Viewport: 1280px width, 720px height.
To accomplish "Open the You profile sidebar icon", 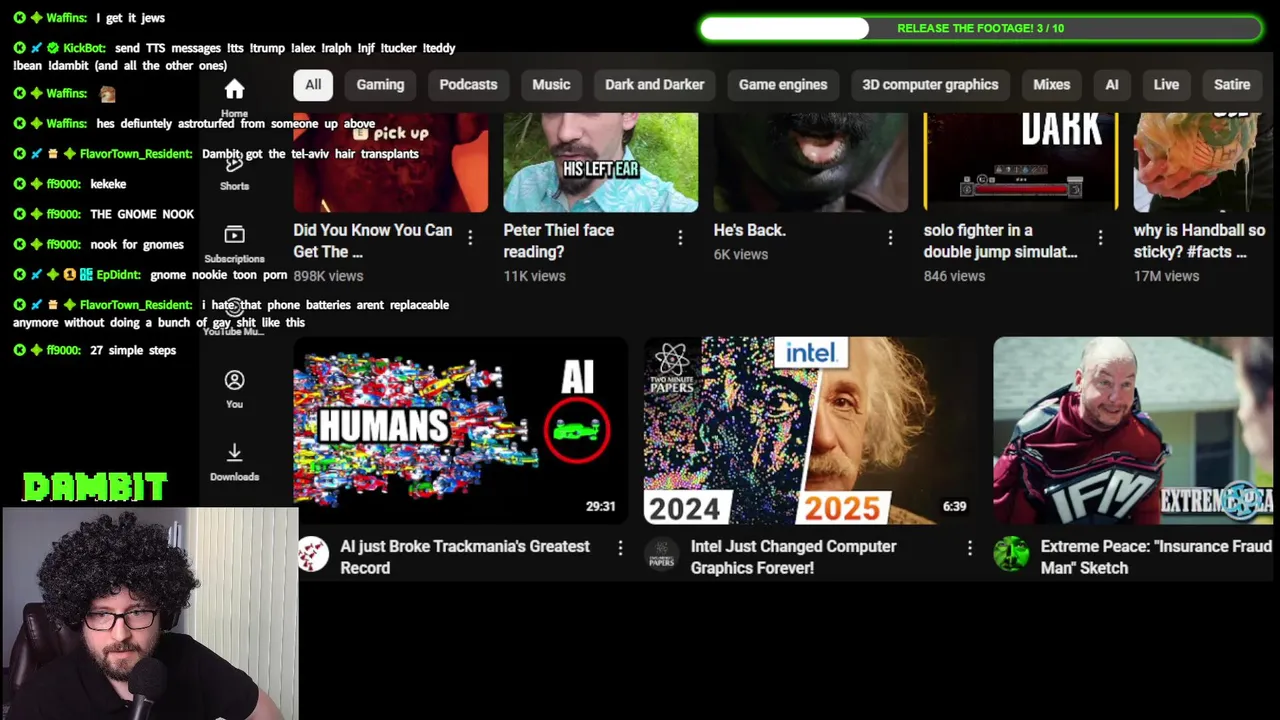I will (x=234, y=380).
